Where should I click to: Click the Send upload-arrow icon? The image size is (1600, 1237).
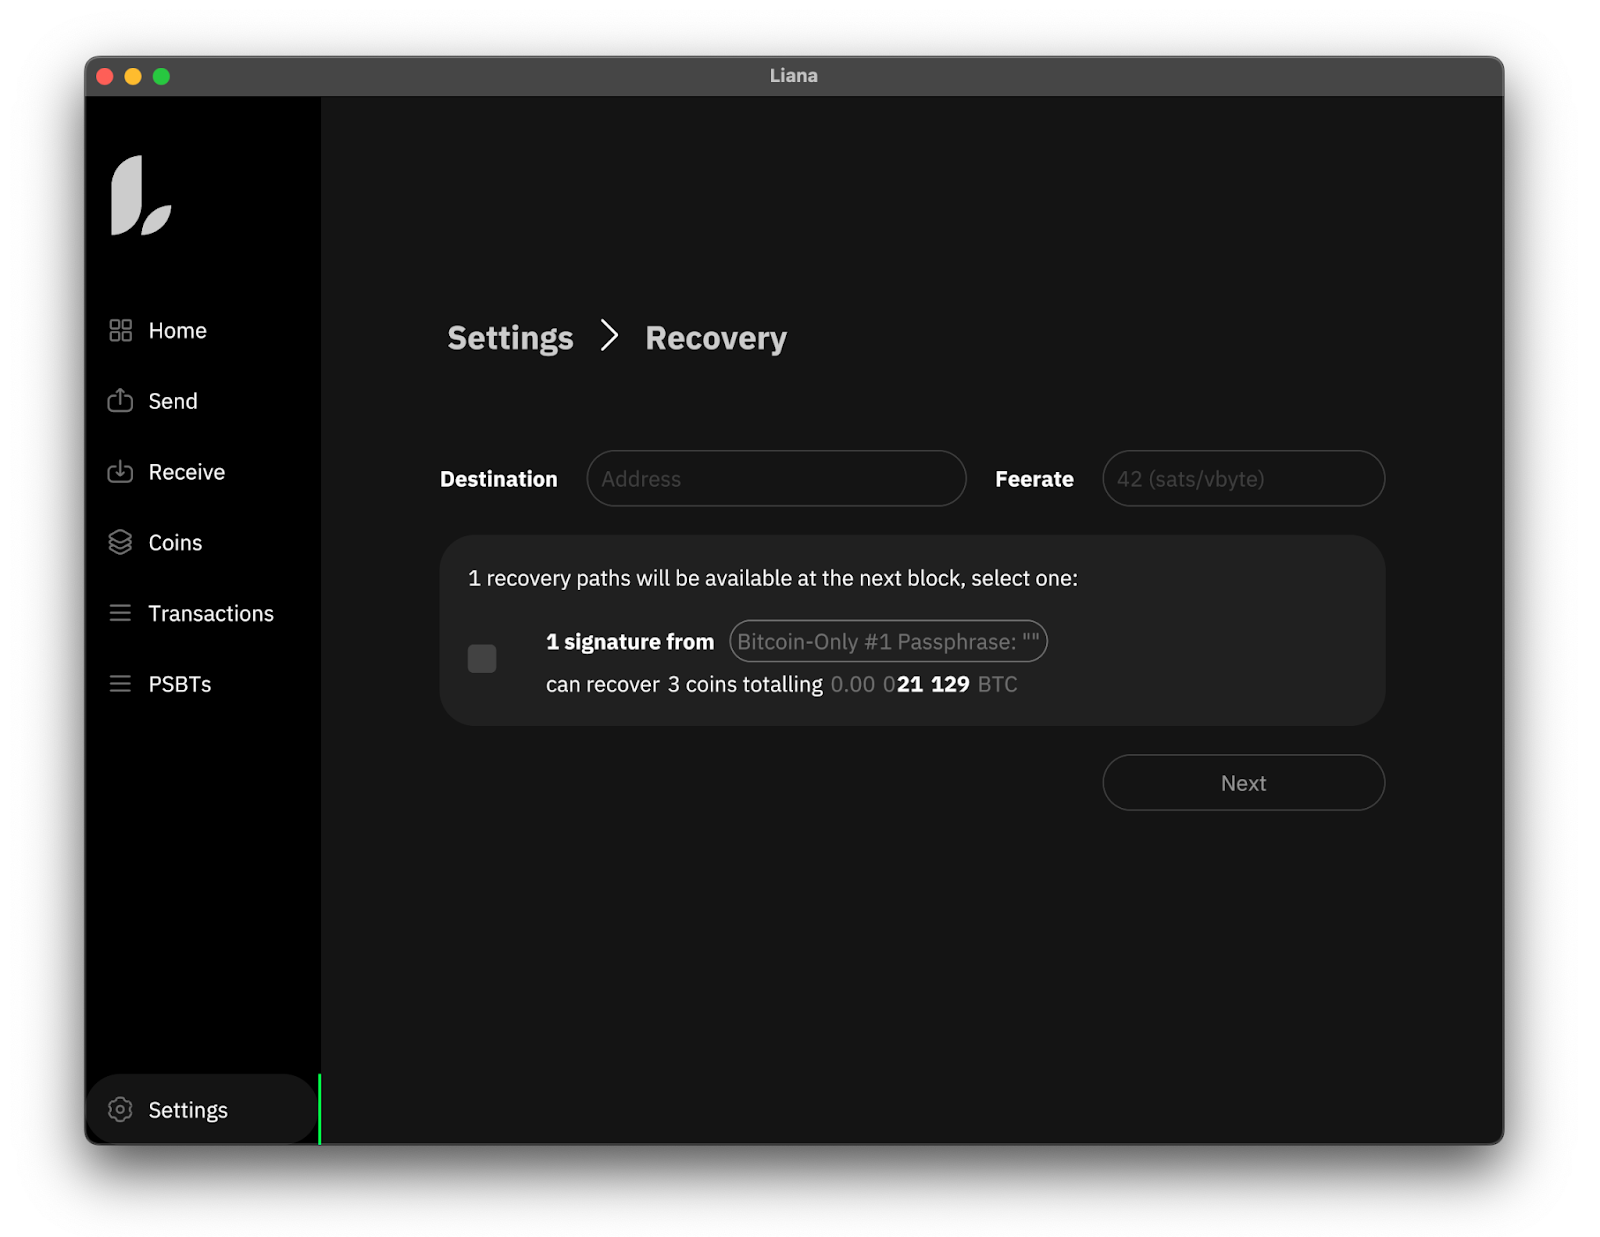click(x=120, y=400)
